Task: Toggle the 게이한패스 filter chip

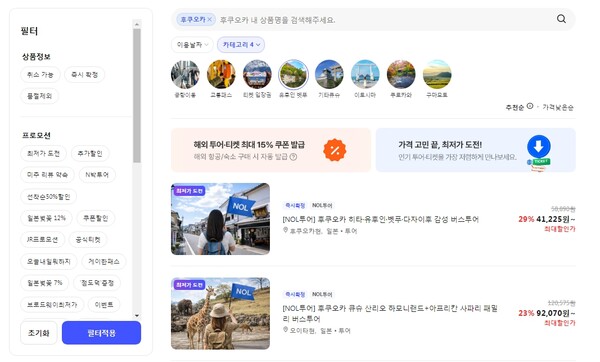Action: click(x=104, y=262)
